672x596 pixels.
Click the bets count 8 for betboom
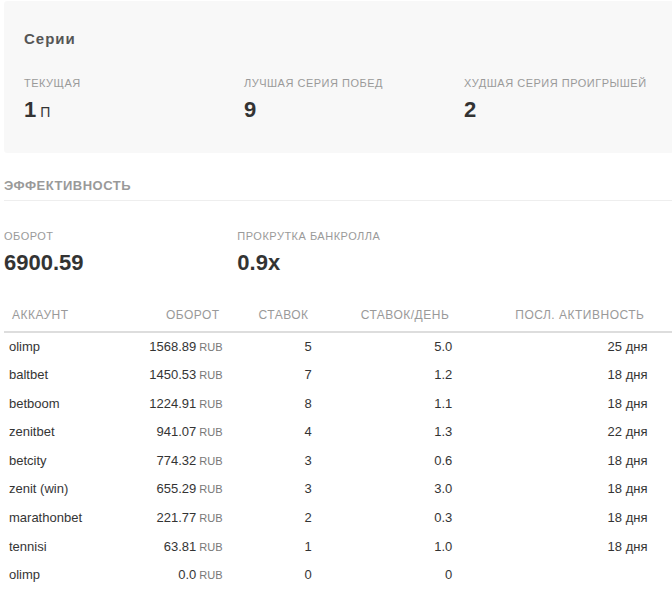(x=308, y=404)
